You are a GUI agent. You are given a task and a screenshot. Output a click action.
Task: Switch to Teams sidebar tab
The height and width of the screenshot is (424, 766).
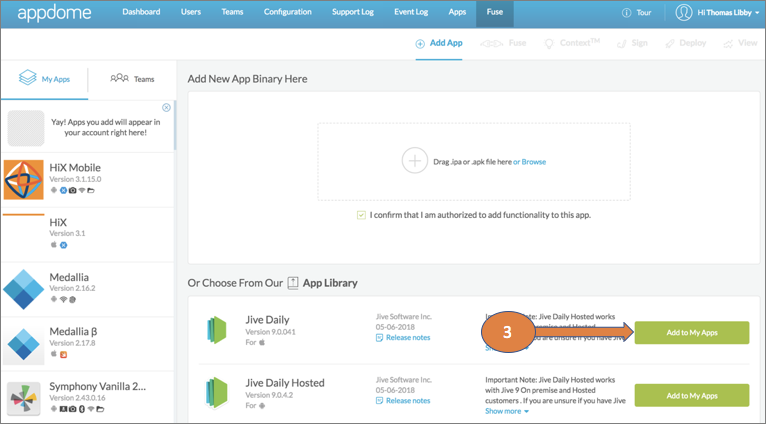pyautogui.click(x=132, y=79)
